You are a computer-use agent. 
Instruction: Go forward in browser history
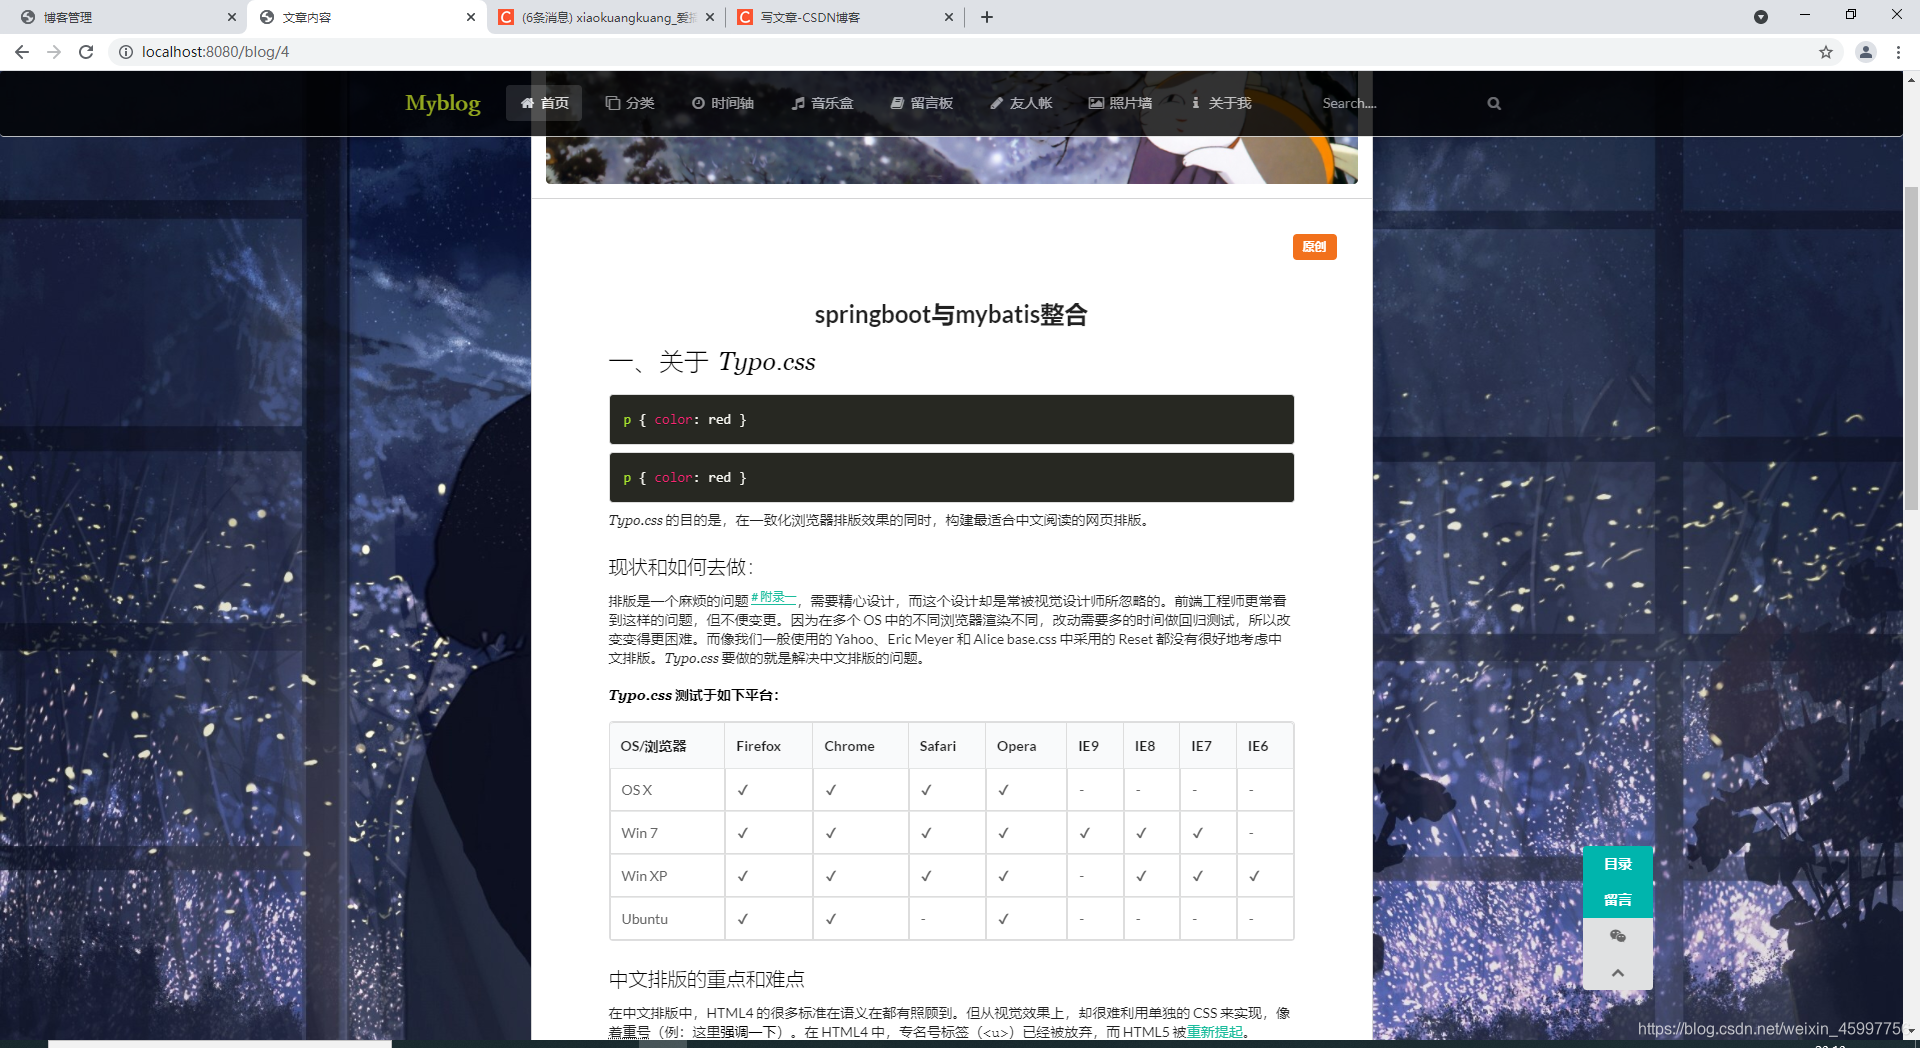[x=54, y=52]
